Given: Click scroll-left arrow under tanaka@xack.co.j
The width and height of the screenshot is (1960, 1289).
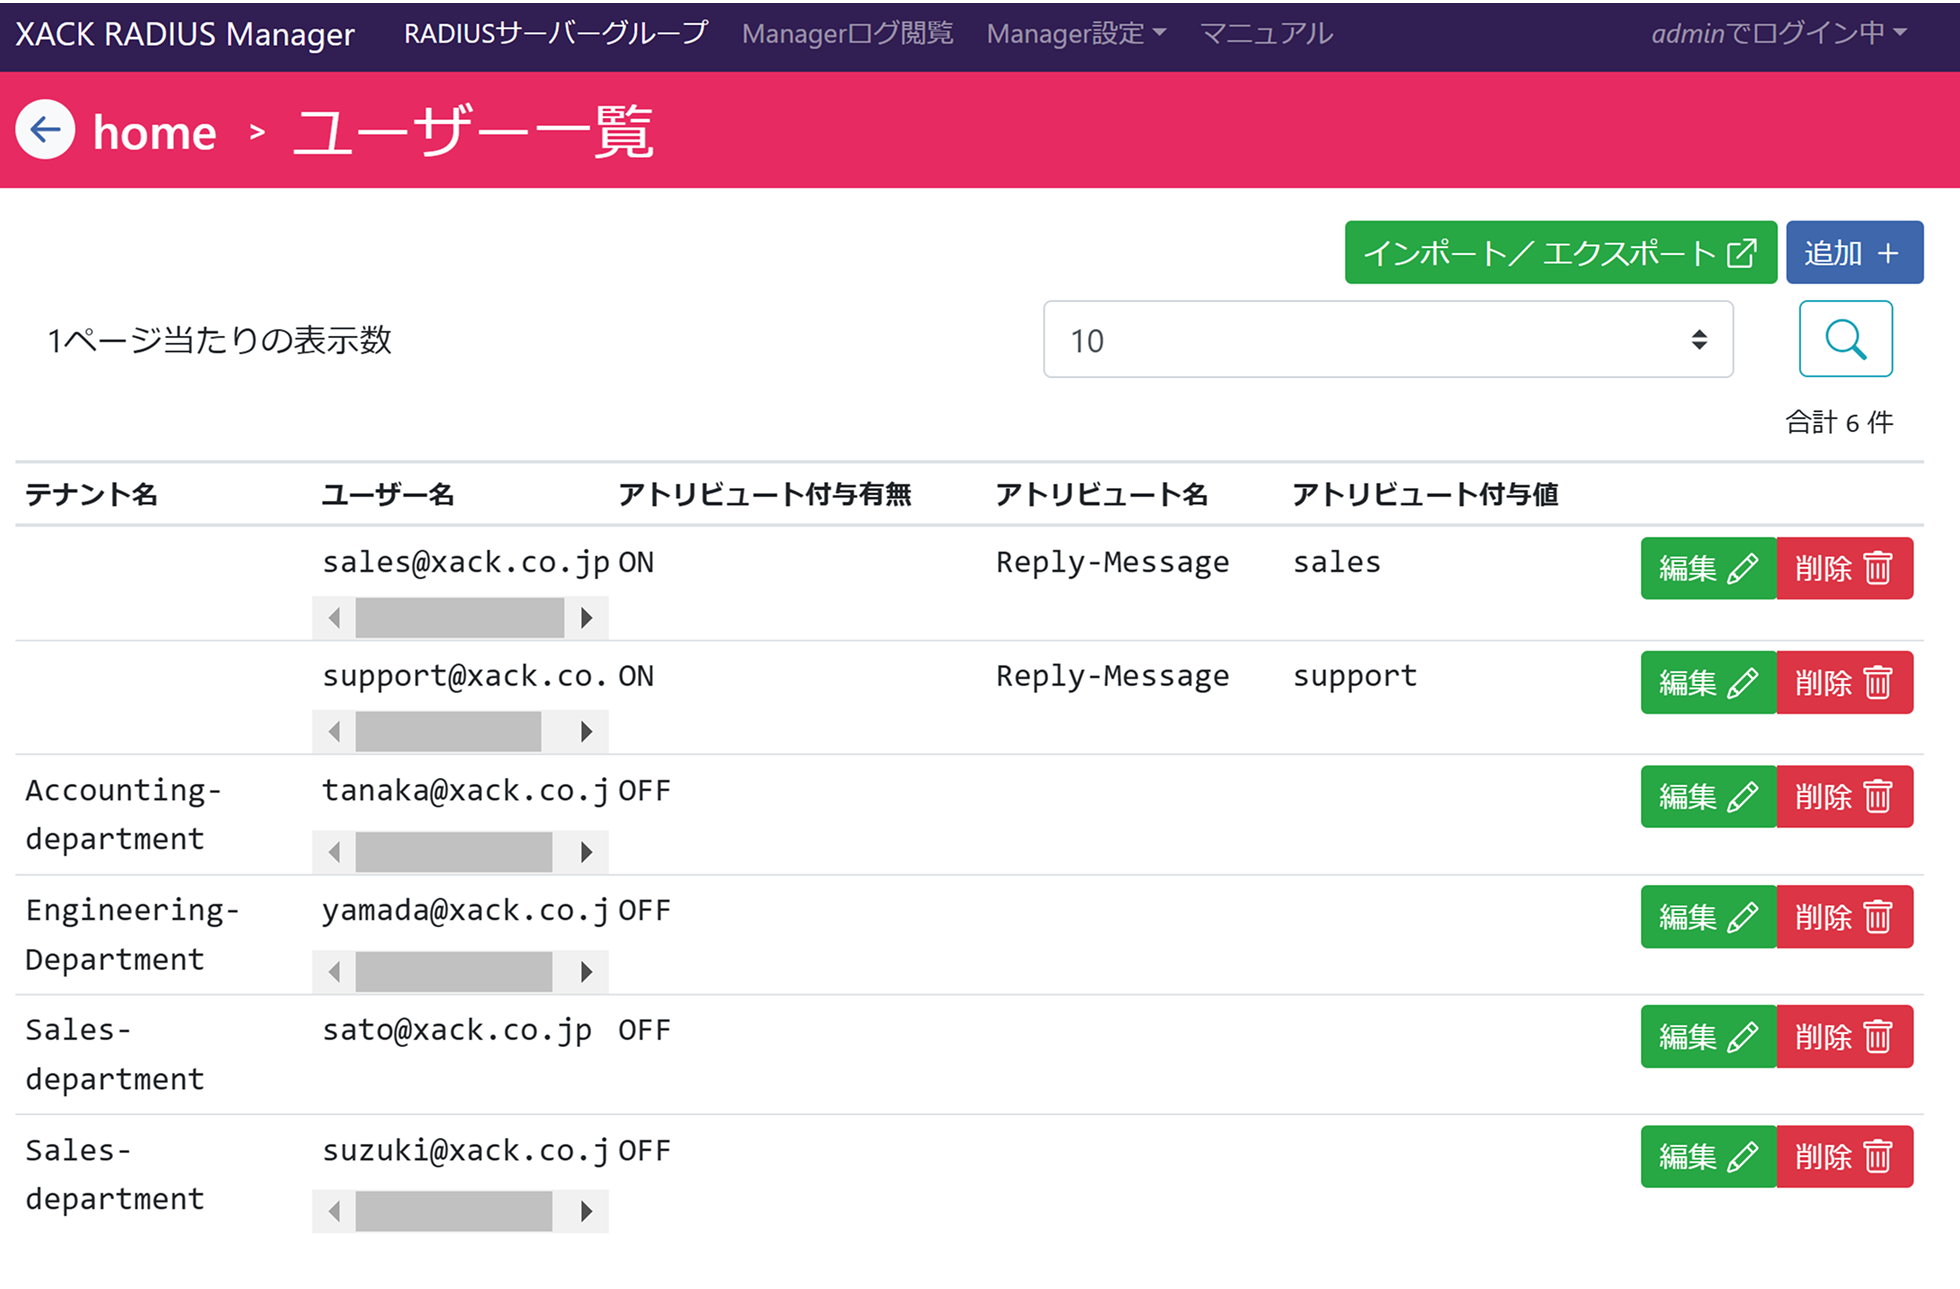Looking at the screenshot, I should pyautogui.click(x=334, y=852).
